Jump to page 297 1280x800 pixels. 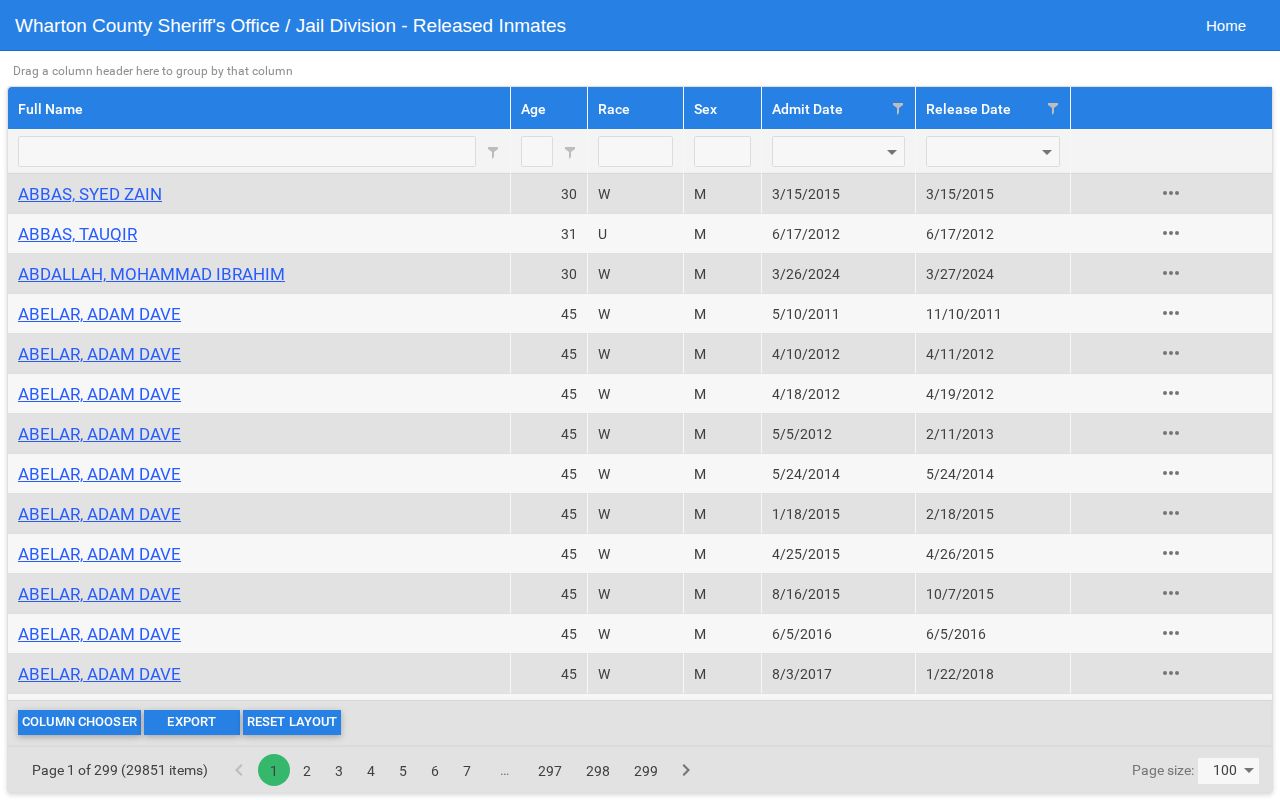[x=550, y=770]
